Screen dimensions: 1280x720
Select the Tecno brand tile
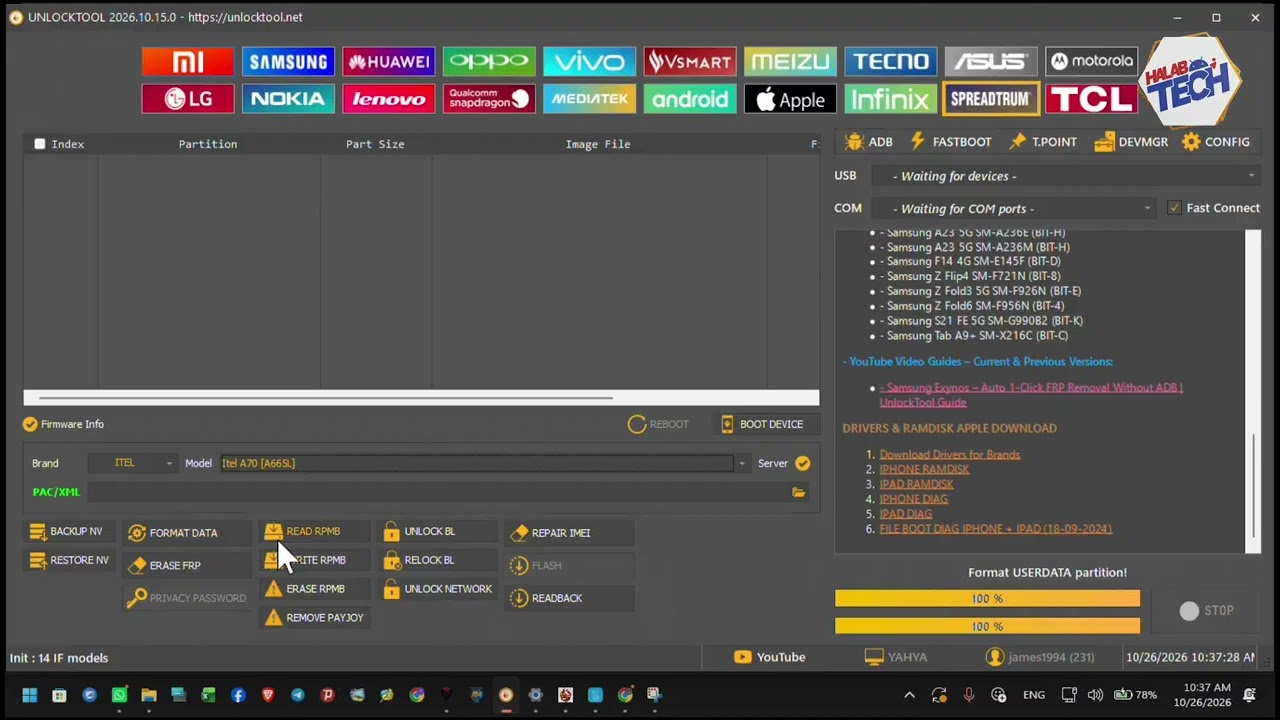point(890,62)
